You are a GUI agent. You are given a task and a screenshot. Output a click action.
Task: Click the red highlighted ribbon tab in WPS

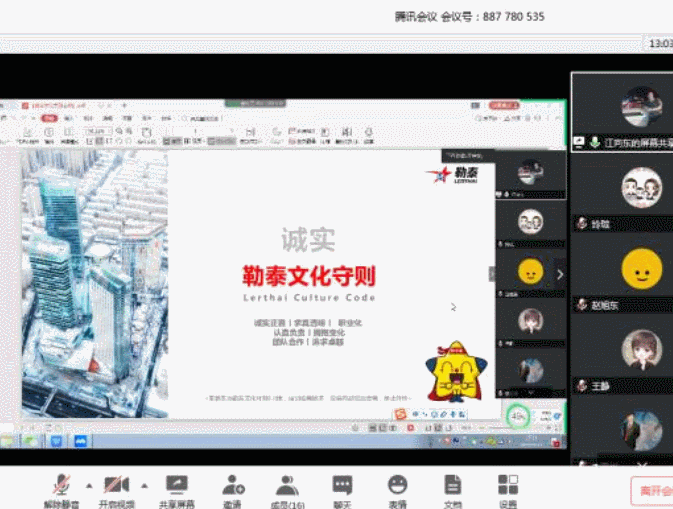pos(49,118)
